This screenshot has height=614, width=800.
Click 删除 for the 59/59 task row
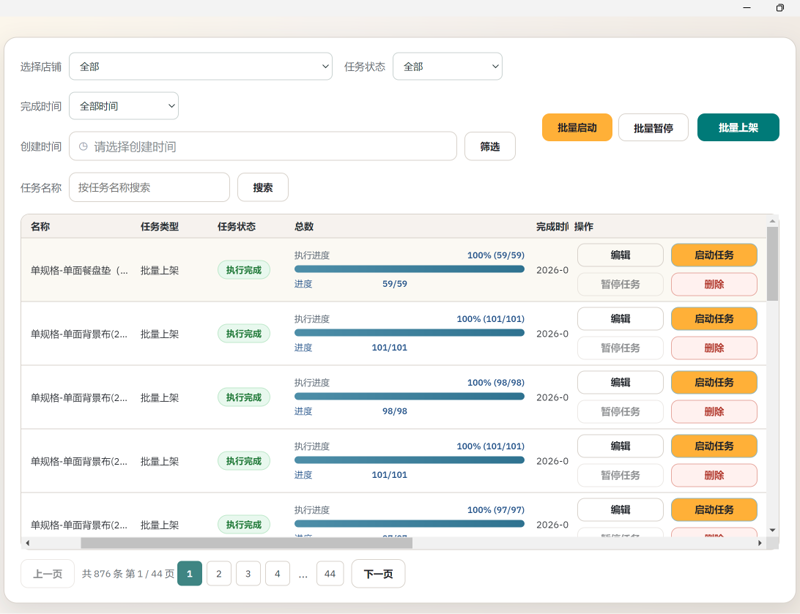pos(714,284)
